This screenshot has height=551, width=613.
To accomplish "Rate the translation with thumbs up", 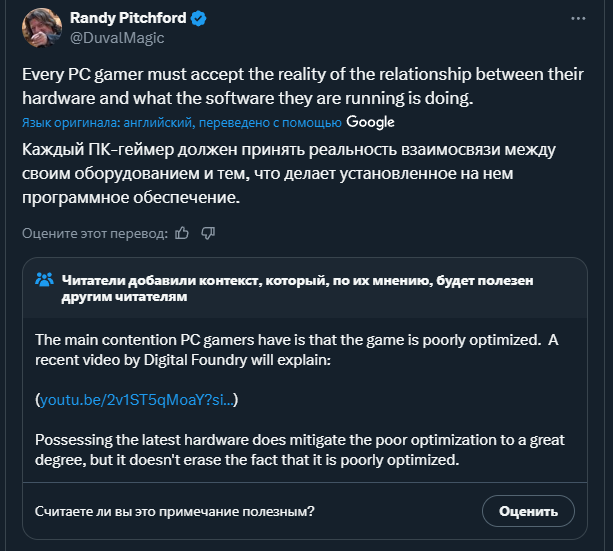I will tap(182, 233).
